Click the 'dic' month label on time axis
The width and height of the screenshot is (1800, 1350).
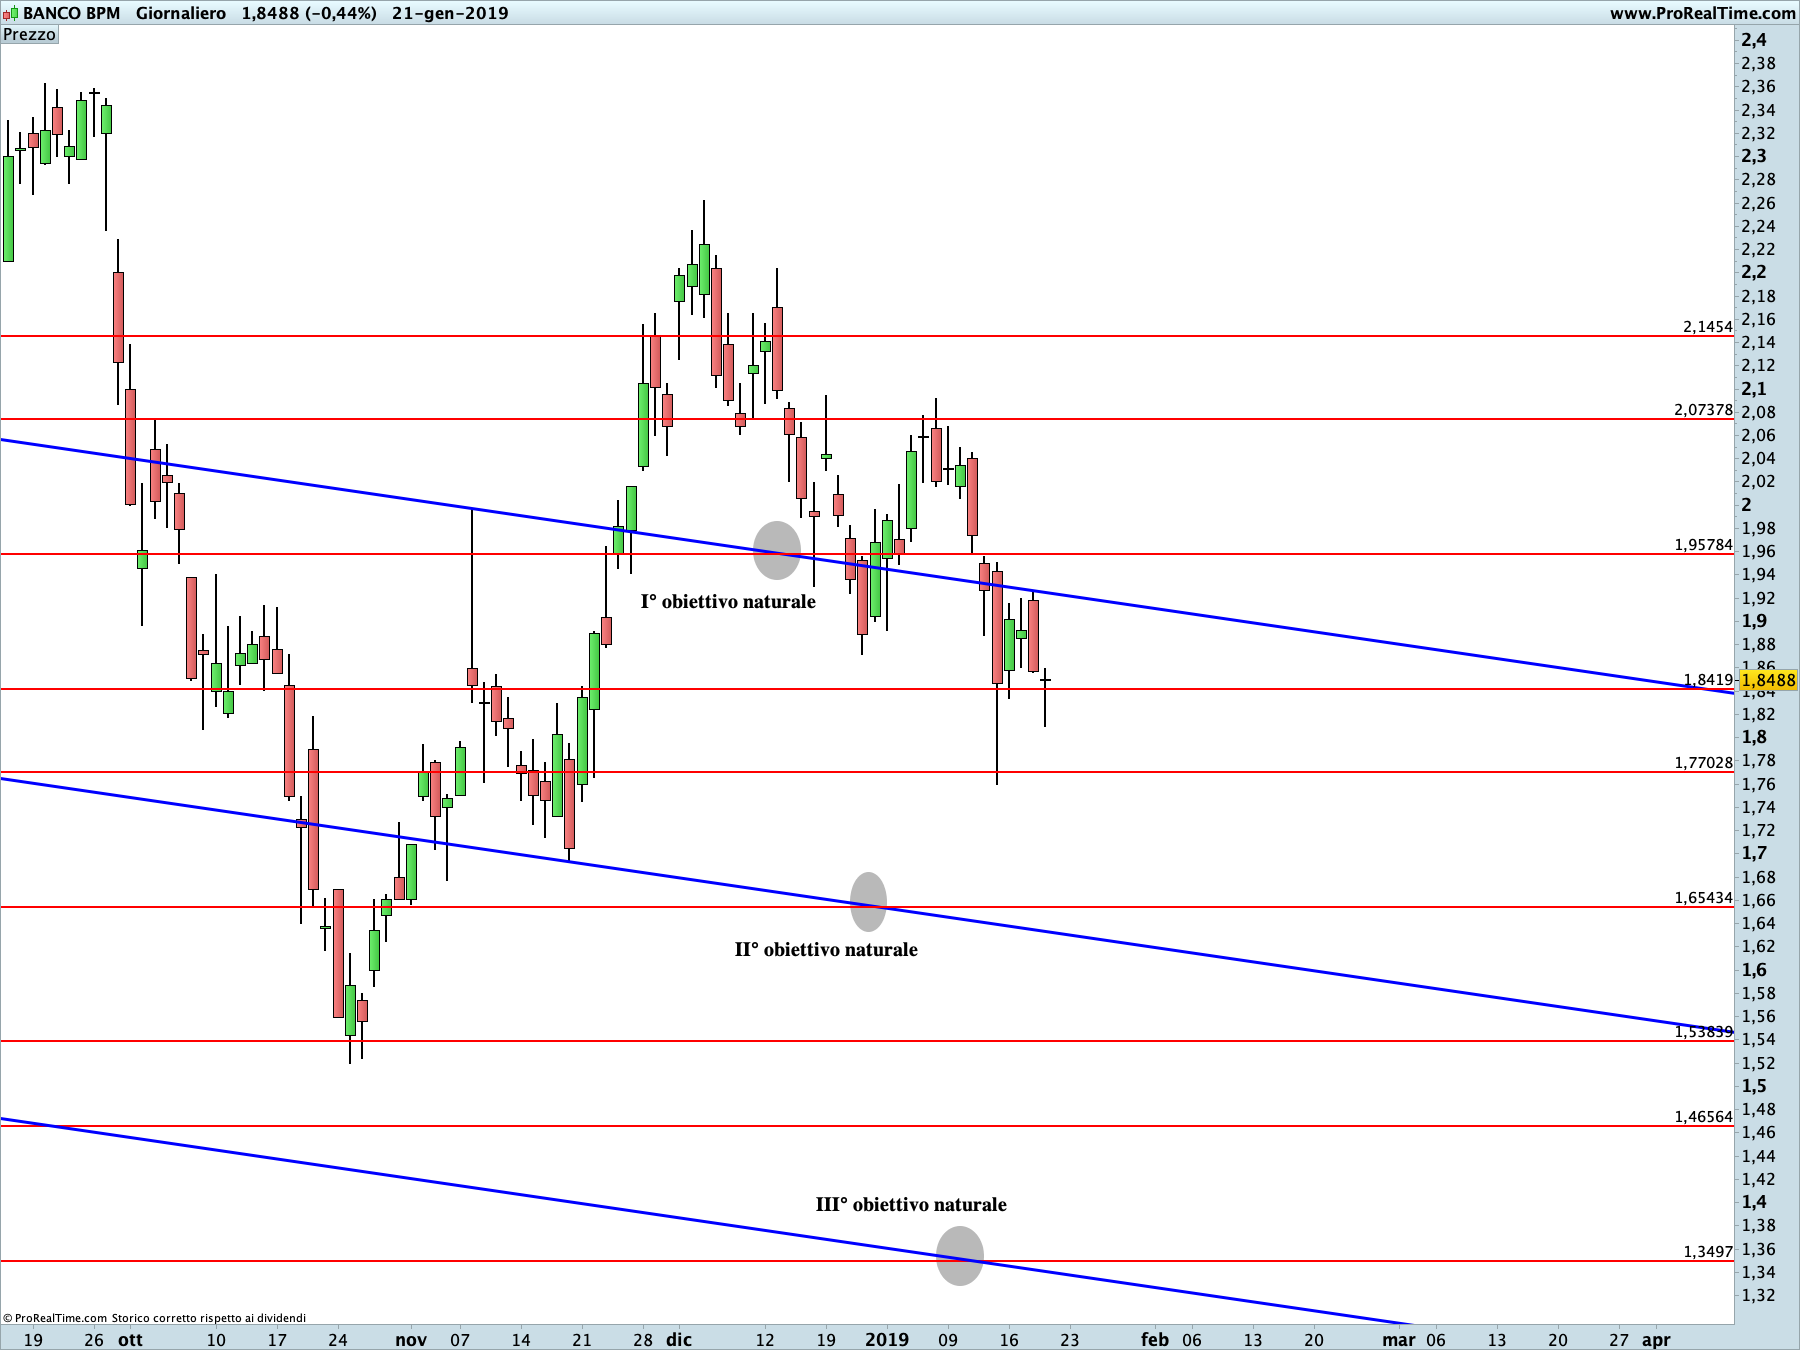tap(679, 1340)
